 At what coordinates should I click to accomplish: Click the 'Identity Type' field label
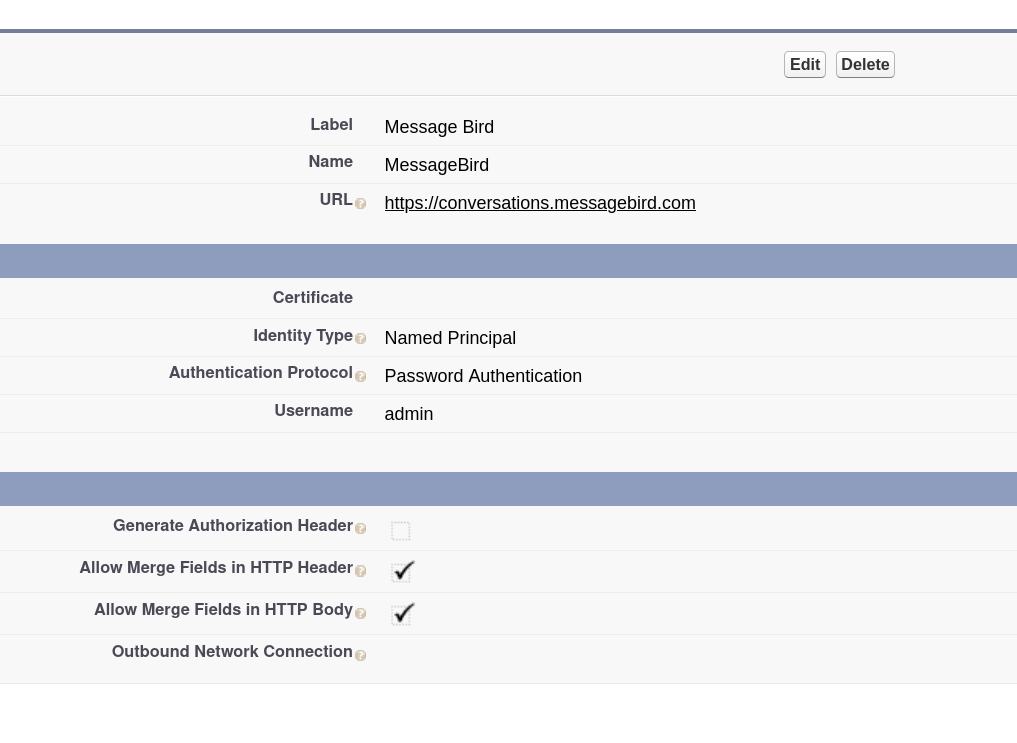pyautogui.click(x=303, y=335)
